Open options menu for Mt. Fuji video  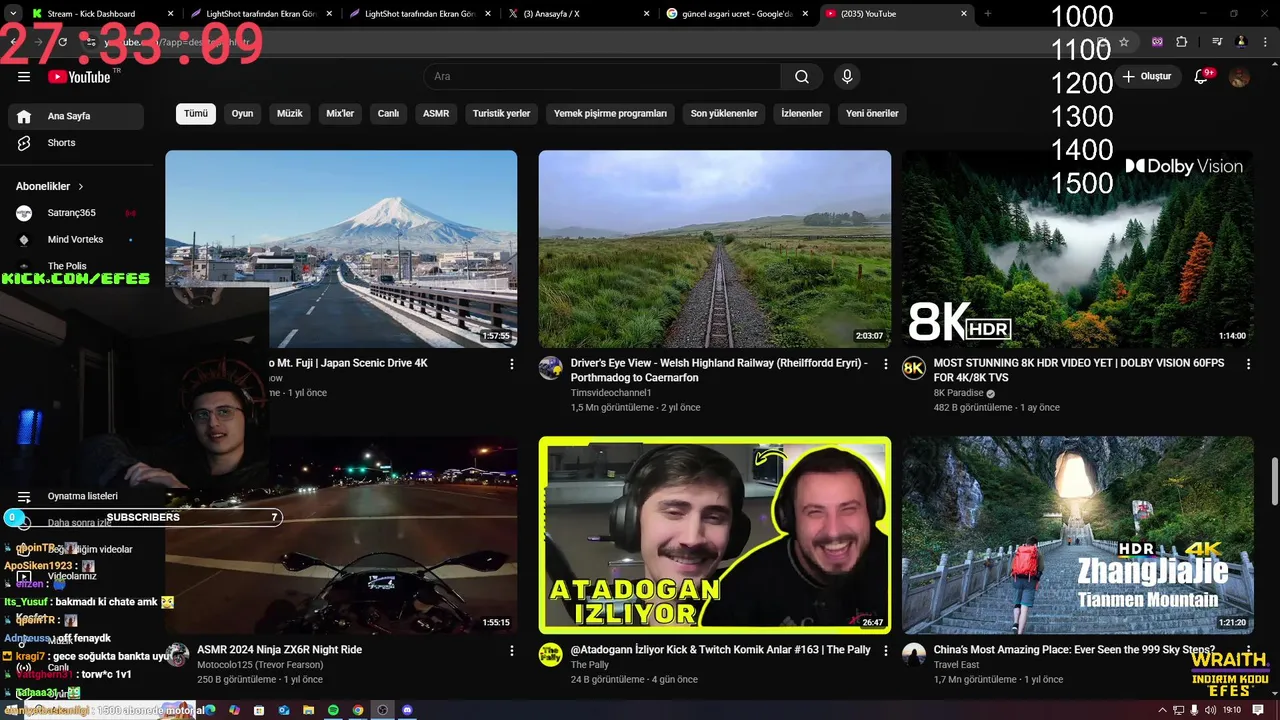coord(512,364)
